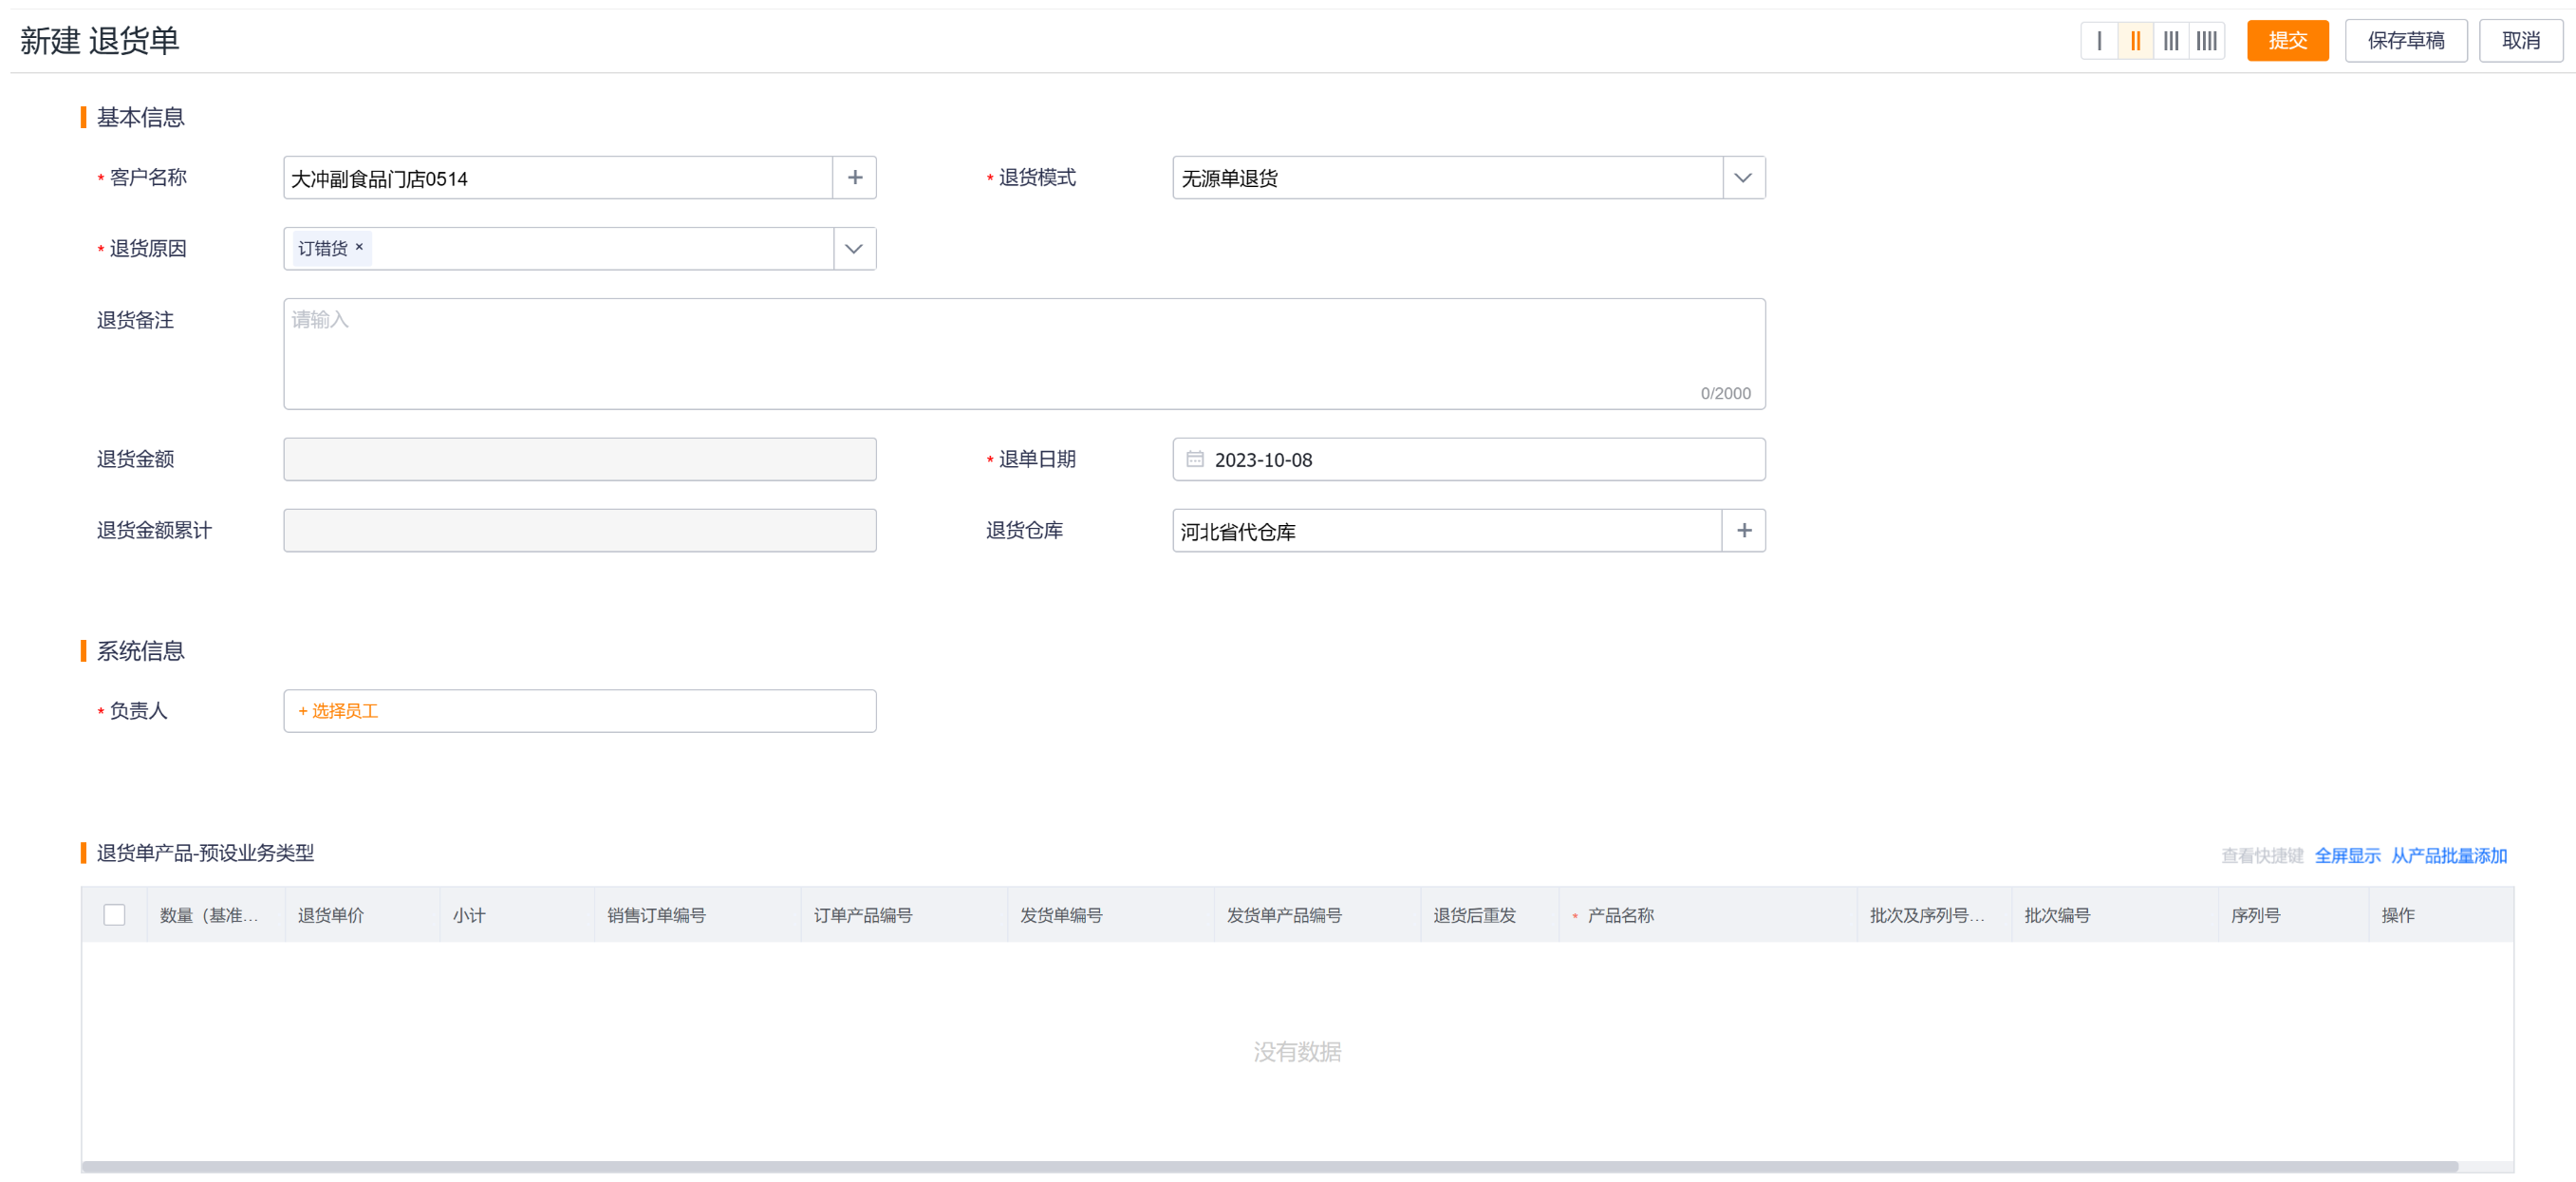Expand the 退货原因 dropdown arrow

tap(854, 249)
